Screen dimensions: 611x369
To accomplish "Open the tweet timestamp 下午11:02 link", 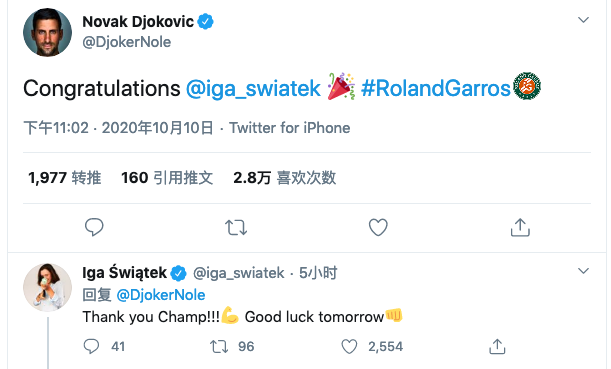I will 56,128.
